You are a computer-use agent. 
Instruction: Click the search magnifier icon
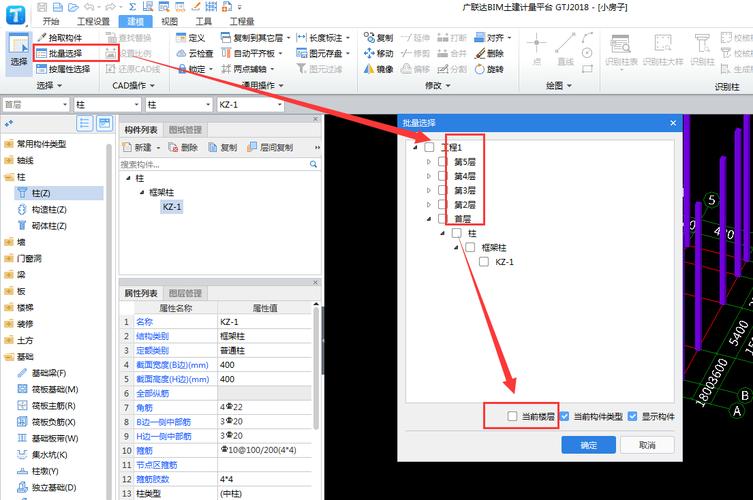[x=313, y=164]
